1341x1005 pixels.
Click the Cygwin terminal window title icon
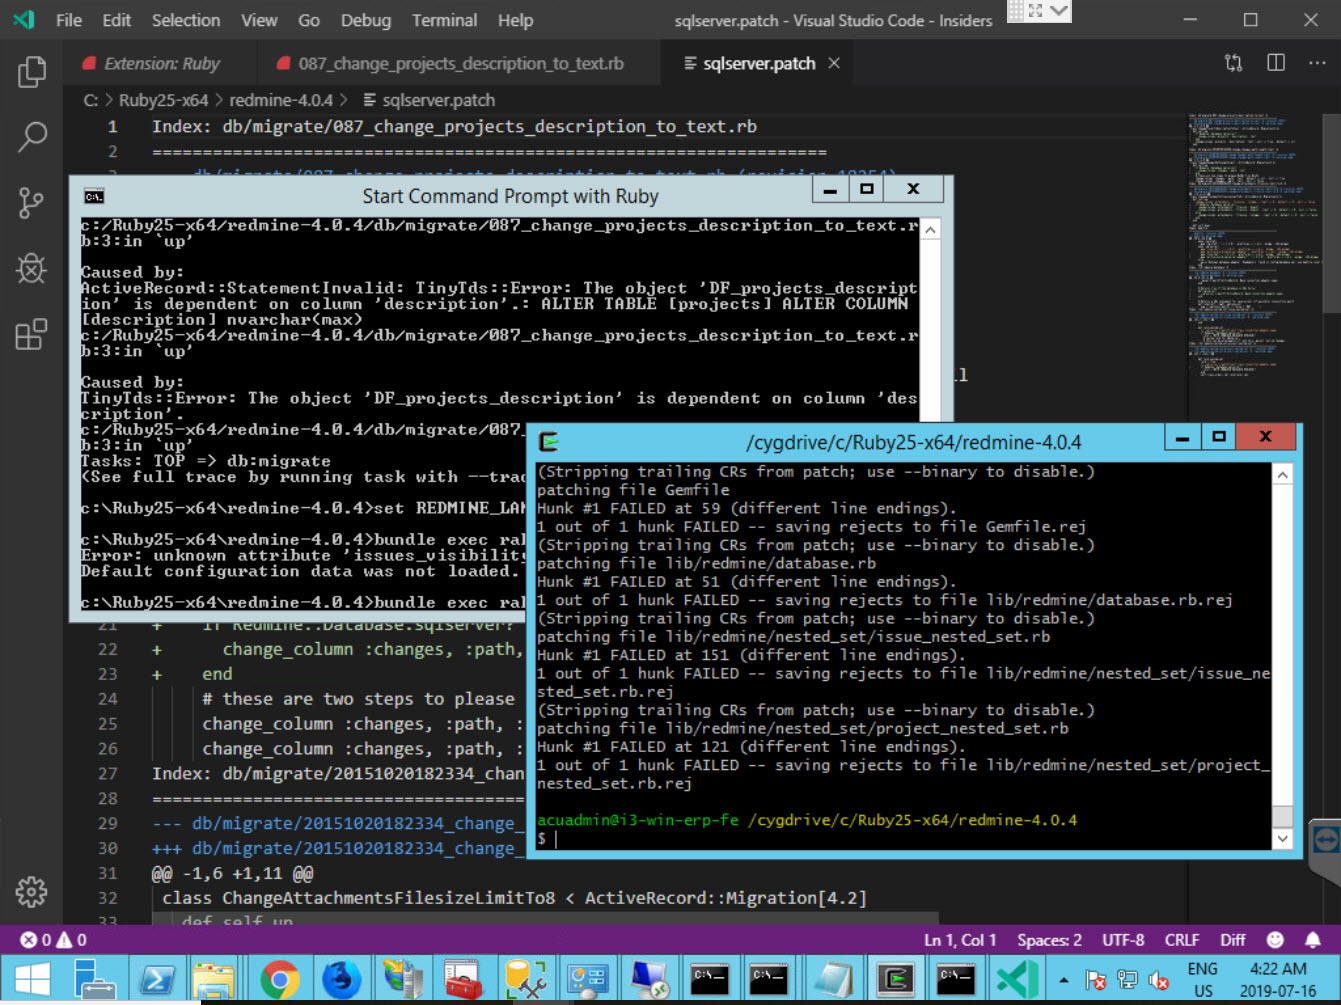point(548,442)
